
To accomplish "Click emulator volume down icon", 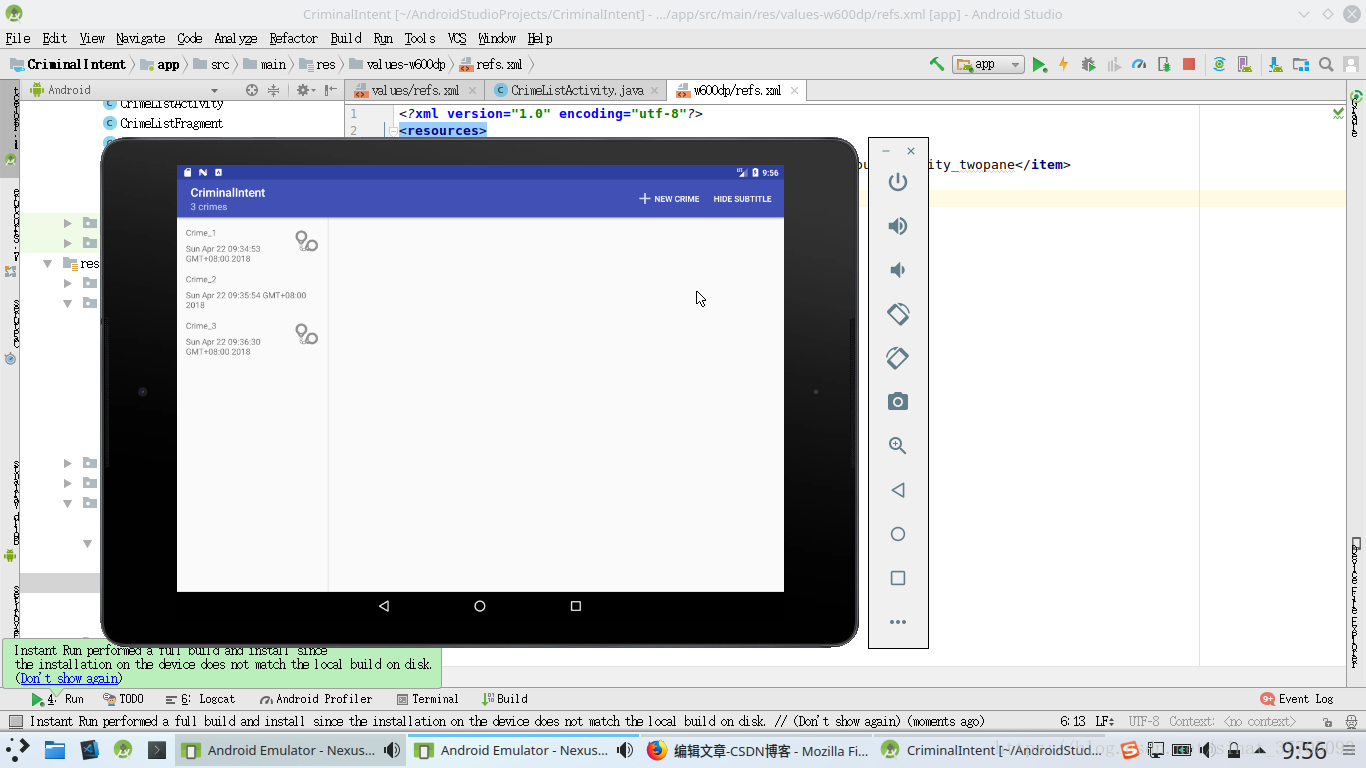I will [898, 270].
